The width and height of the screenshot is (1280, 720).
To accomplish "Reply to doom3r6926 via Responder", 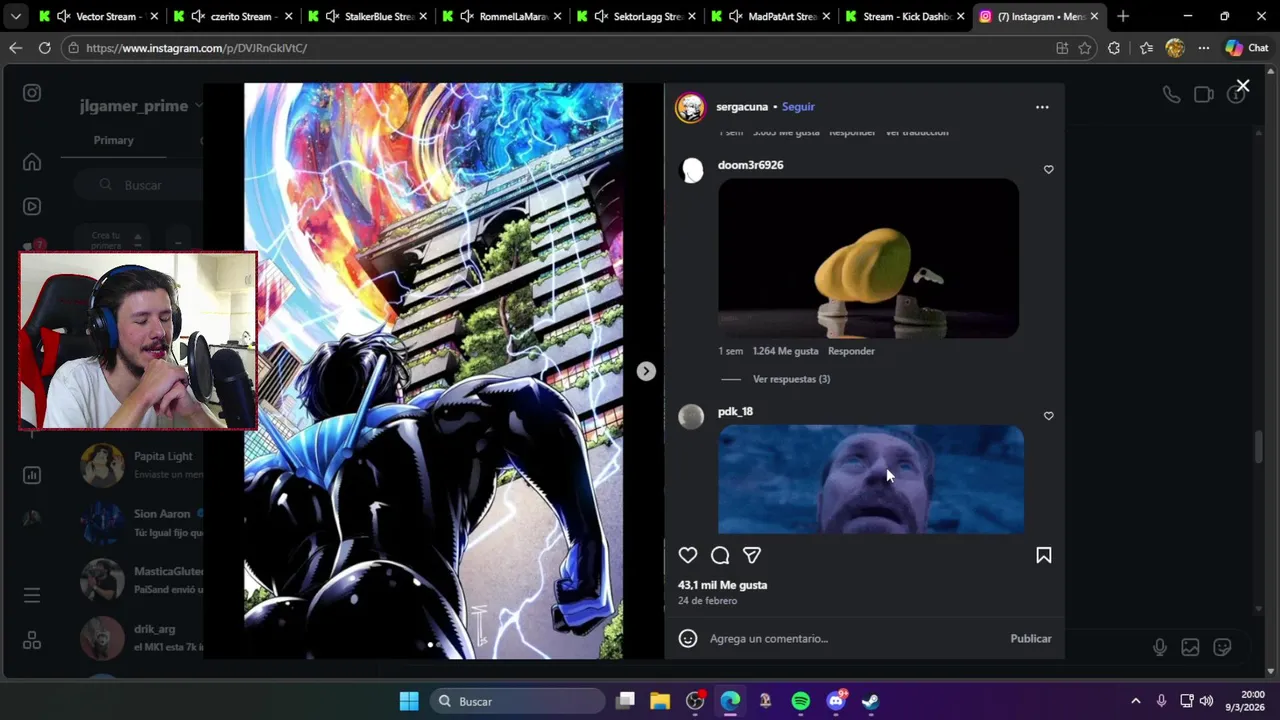I will tap(851, 351).
